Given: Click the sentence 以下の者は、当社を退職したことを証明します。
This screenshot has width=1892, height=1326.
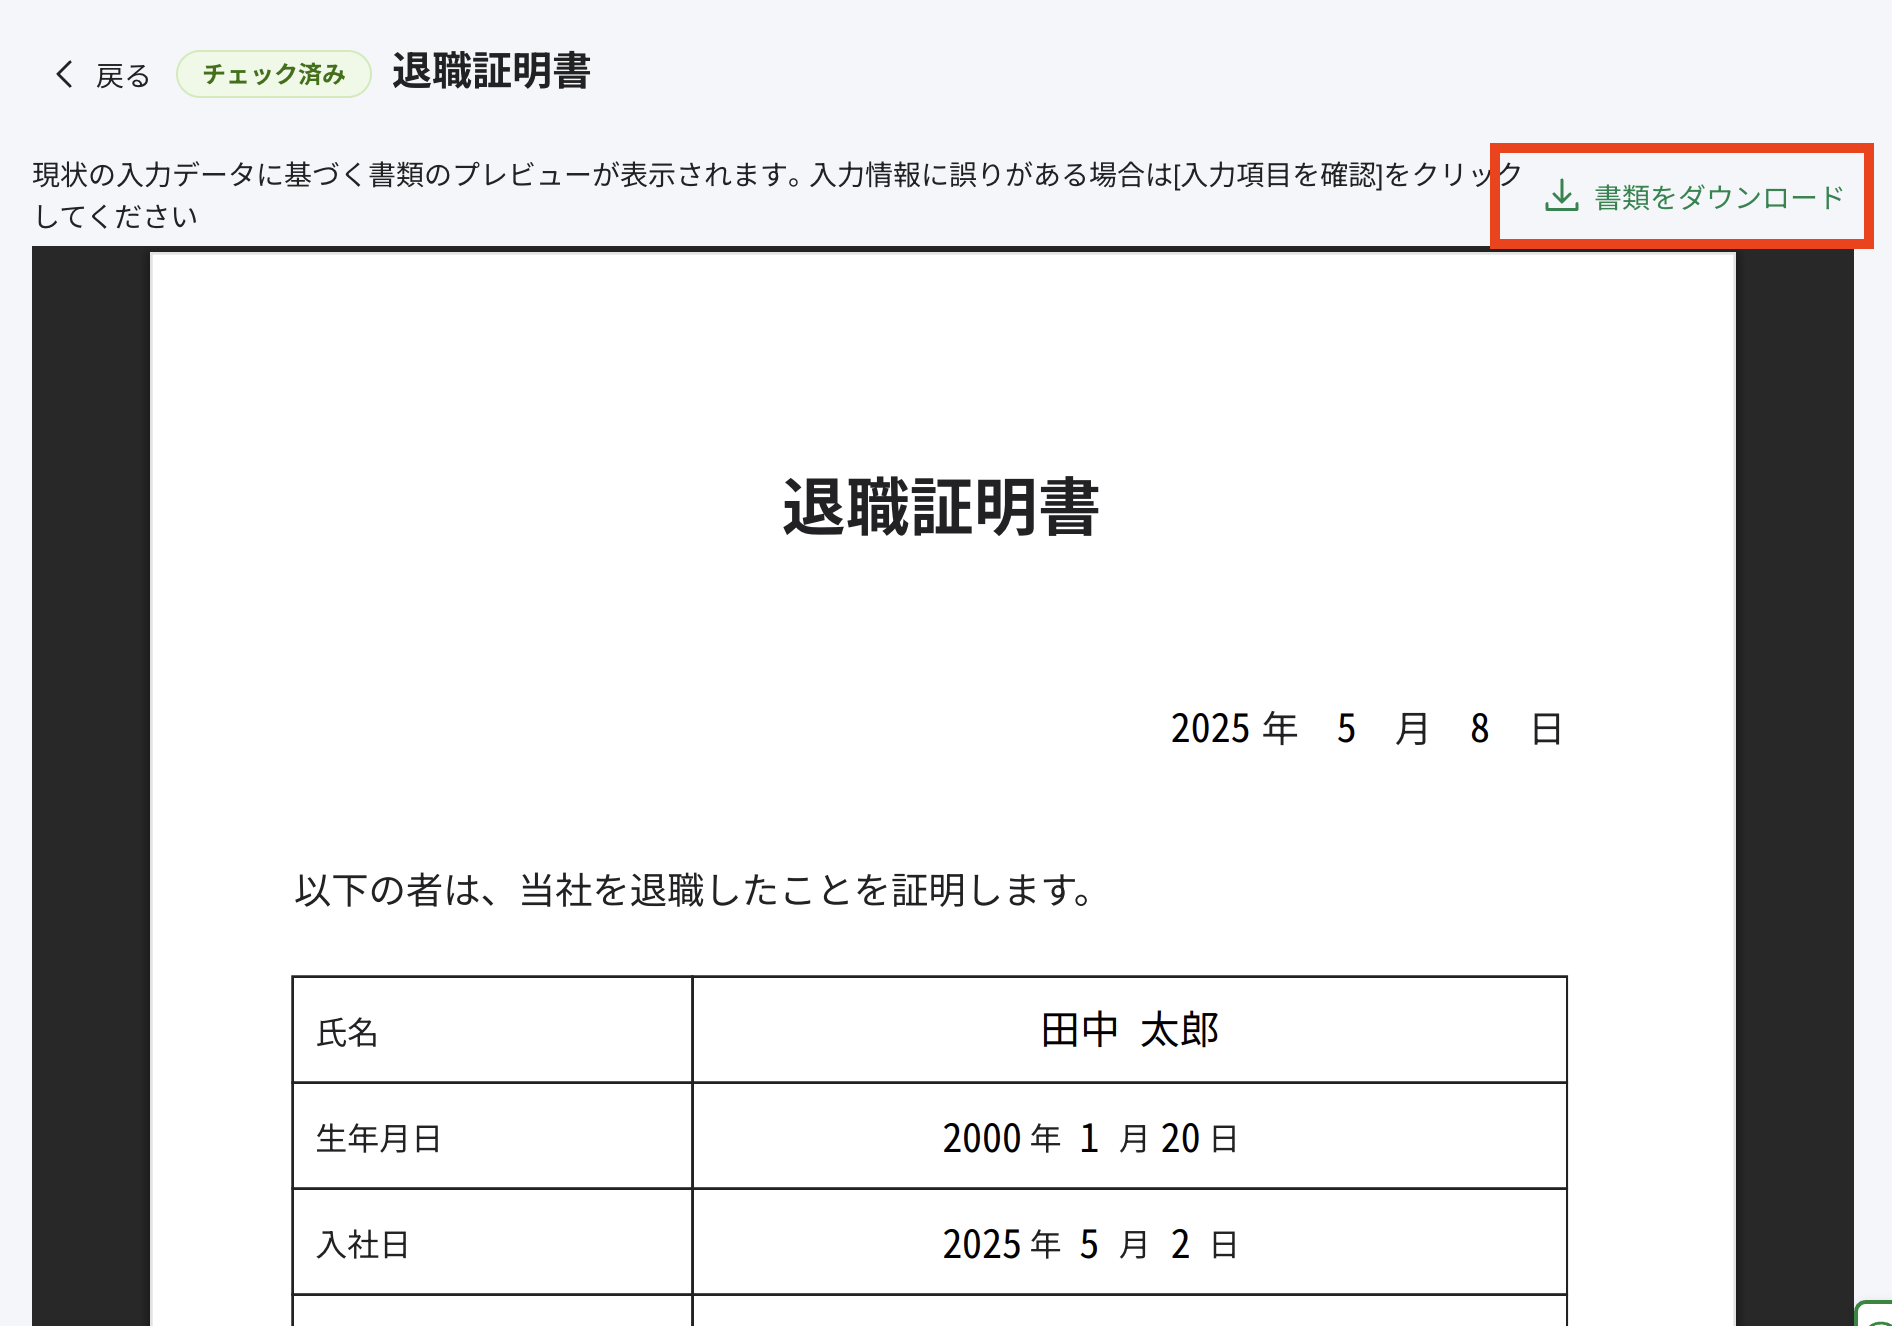Looking at the screenshot, I should click(x=696, y=890).
